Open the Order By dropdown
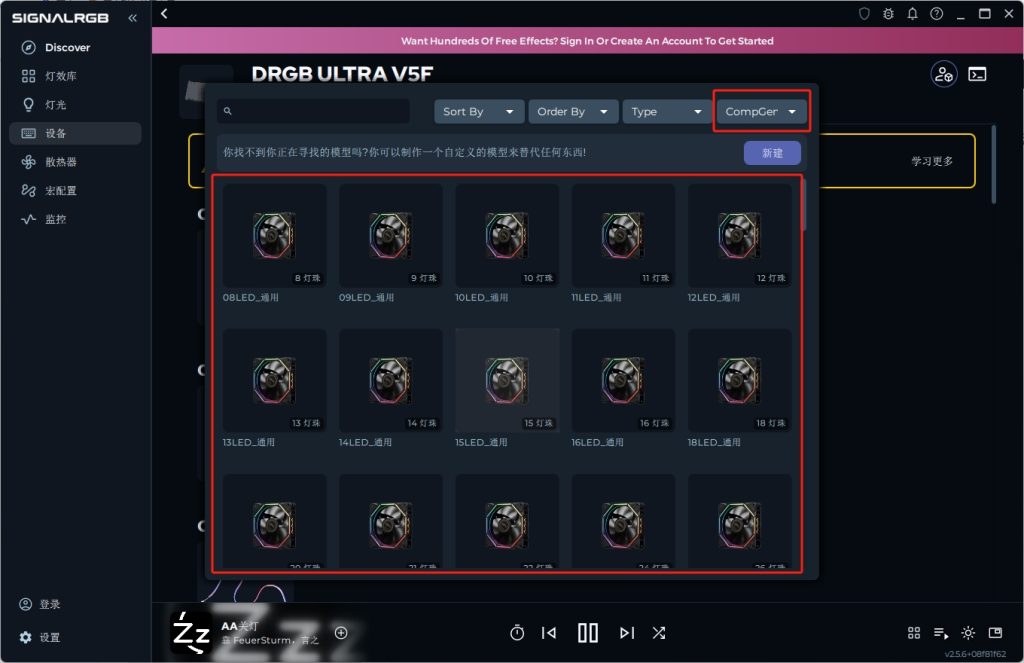 (573, 112)
